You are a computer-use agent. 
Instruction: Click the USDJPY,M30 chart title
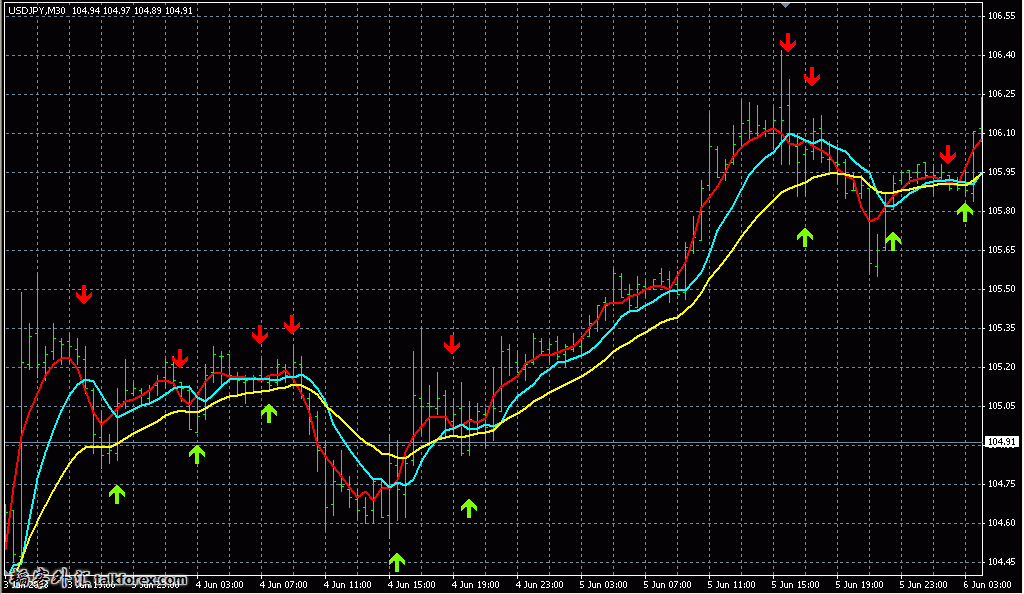(37, 10)
